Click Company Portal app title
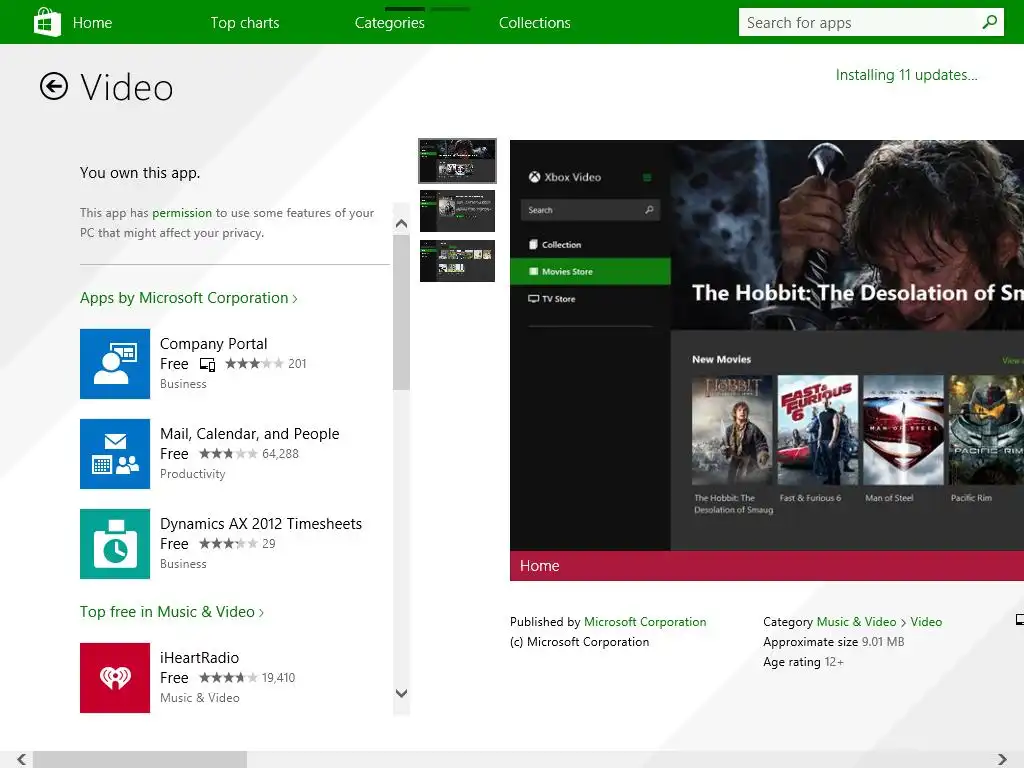This screenshot has width=1024, height=768. coord(214,344)
